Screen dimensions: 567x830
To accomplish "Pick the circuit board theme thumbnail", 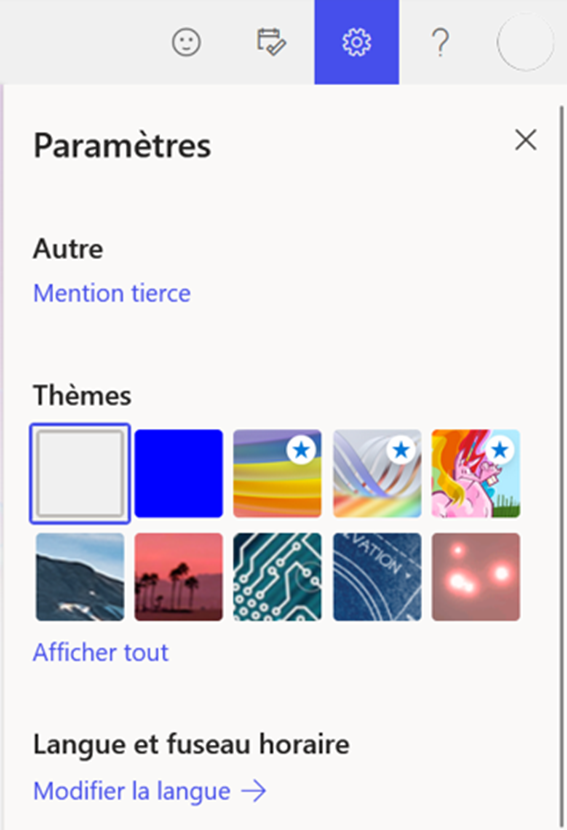I will coord(277,576).
